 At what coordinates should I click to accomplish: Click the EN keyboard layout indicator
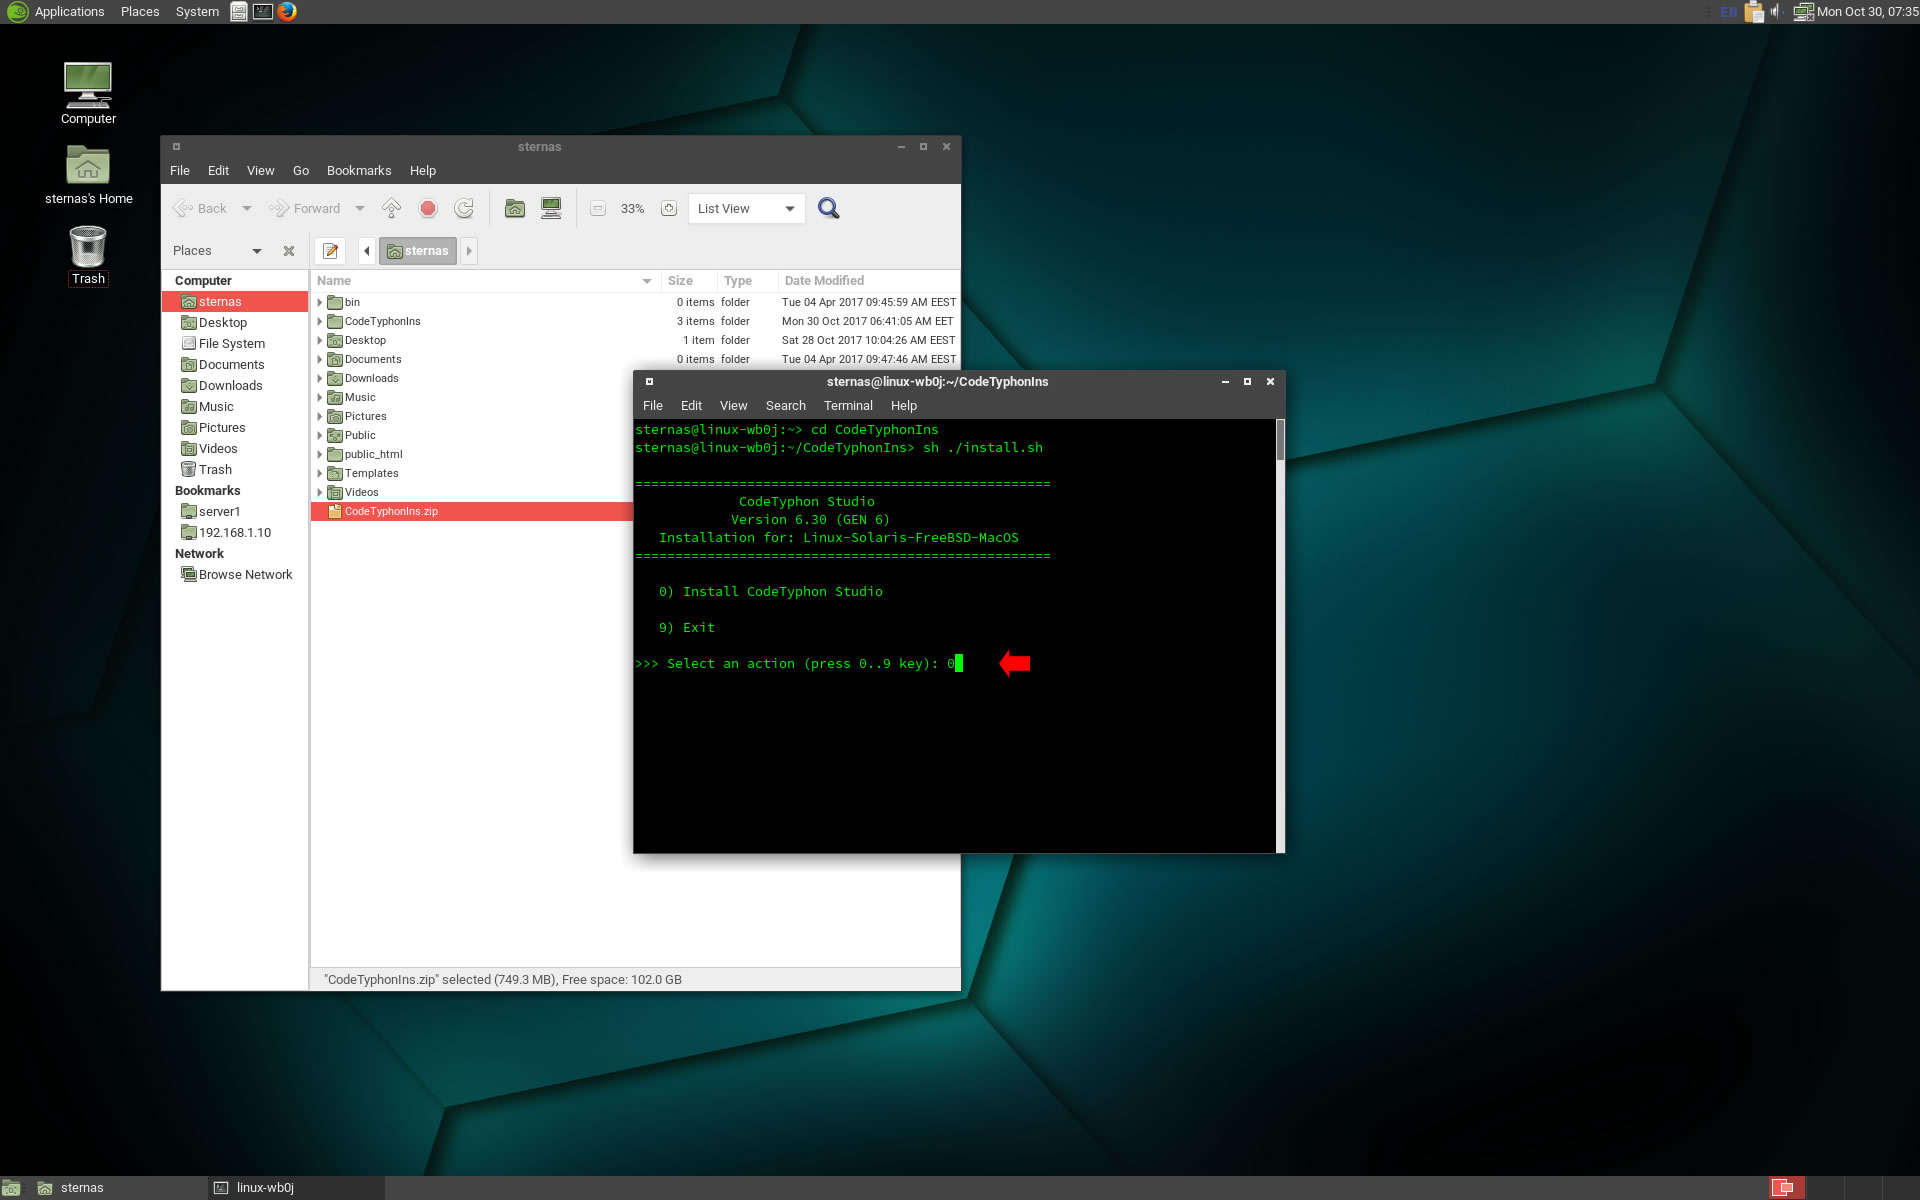[1728, 12]
